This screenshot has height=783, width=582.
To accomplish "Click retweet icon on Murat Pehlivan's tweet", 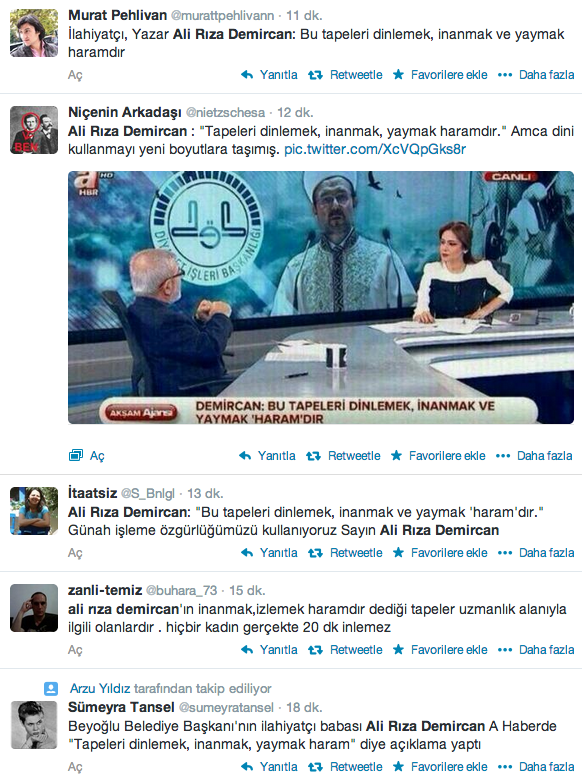I will point(315,75).
